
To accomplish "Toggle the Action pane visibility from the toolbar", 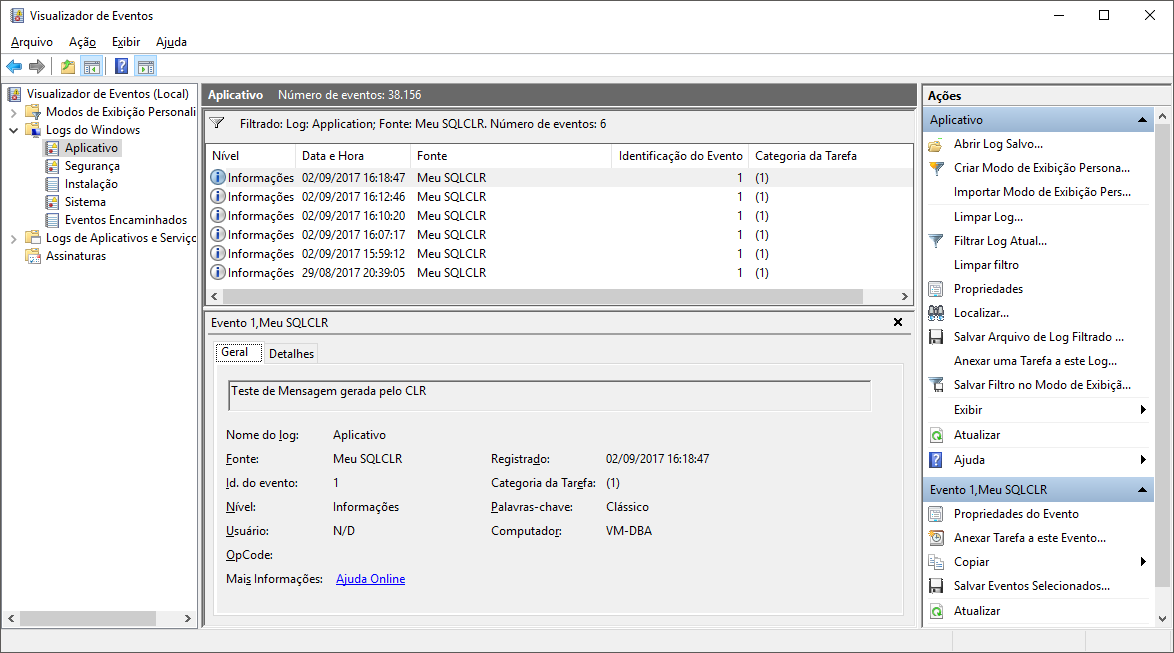I will click(x=145, y=66).
